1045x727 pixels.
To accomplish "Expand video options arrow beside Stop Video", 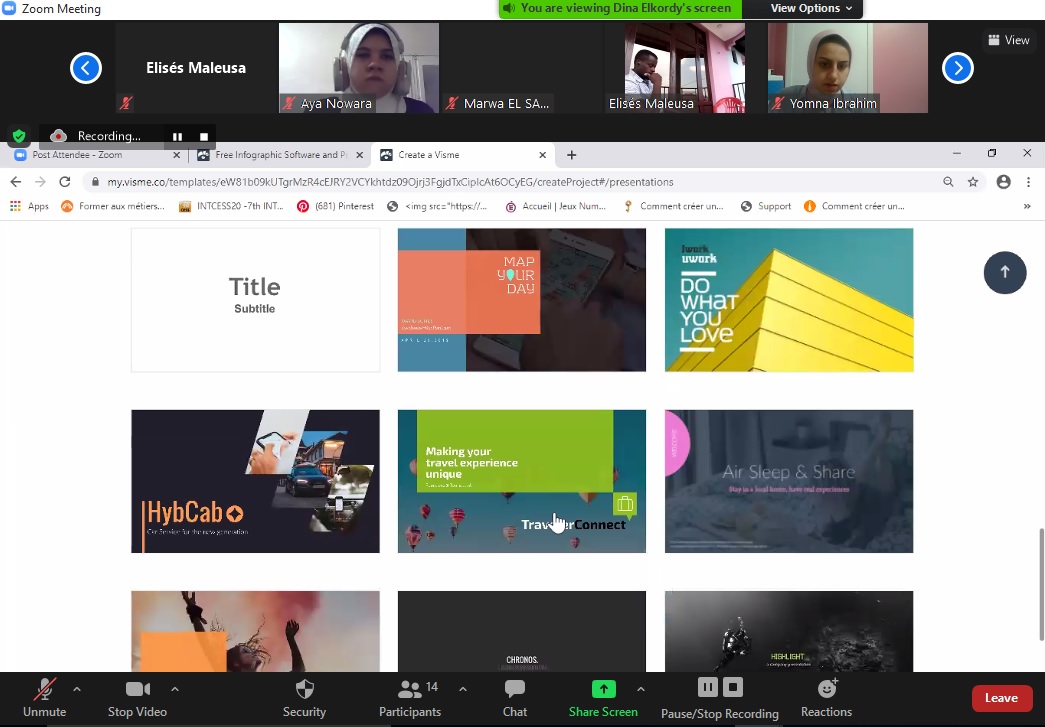I will [x=175, y=689].
